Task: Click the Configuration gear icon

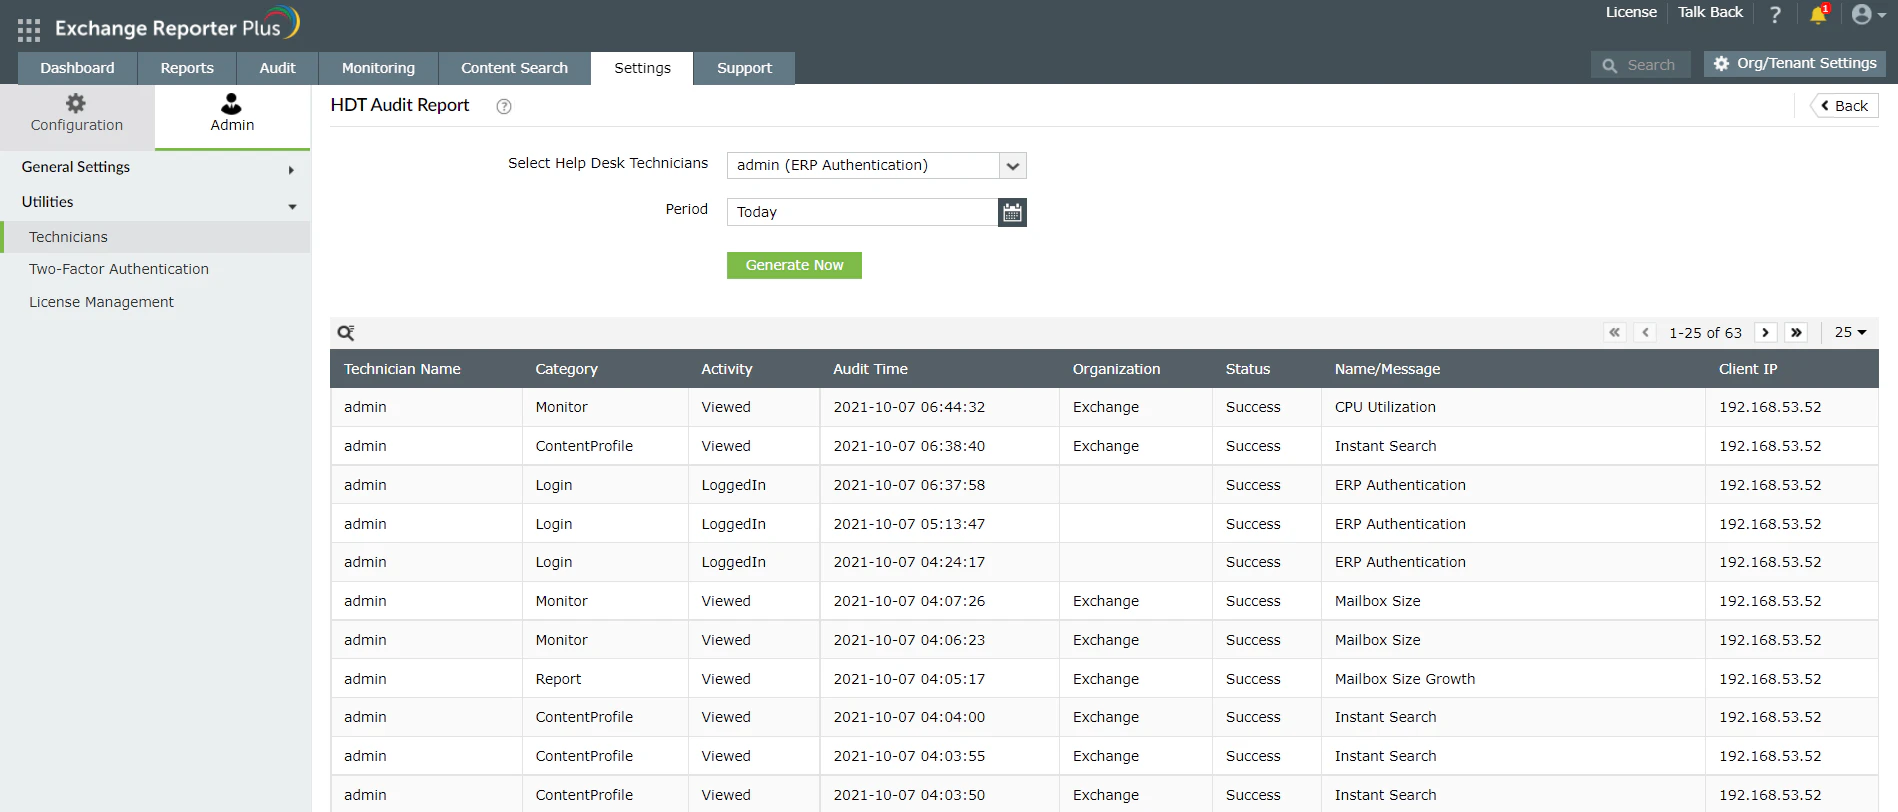Action: tap(76, 103)
